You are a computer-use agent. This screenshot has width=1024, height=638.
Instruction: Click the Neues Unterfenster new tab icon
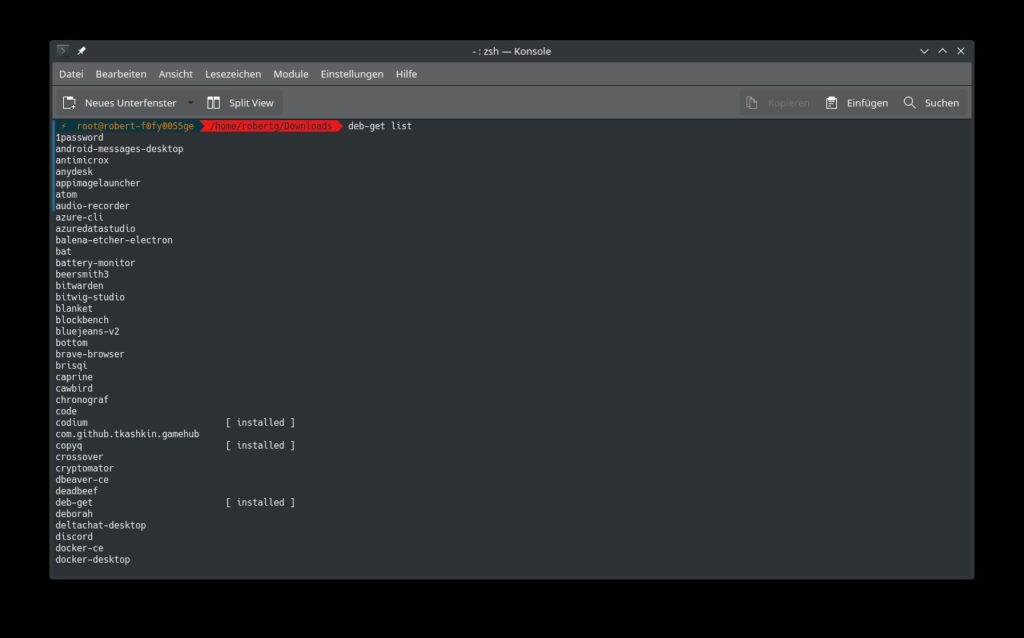tap(69, 103)
